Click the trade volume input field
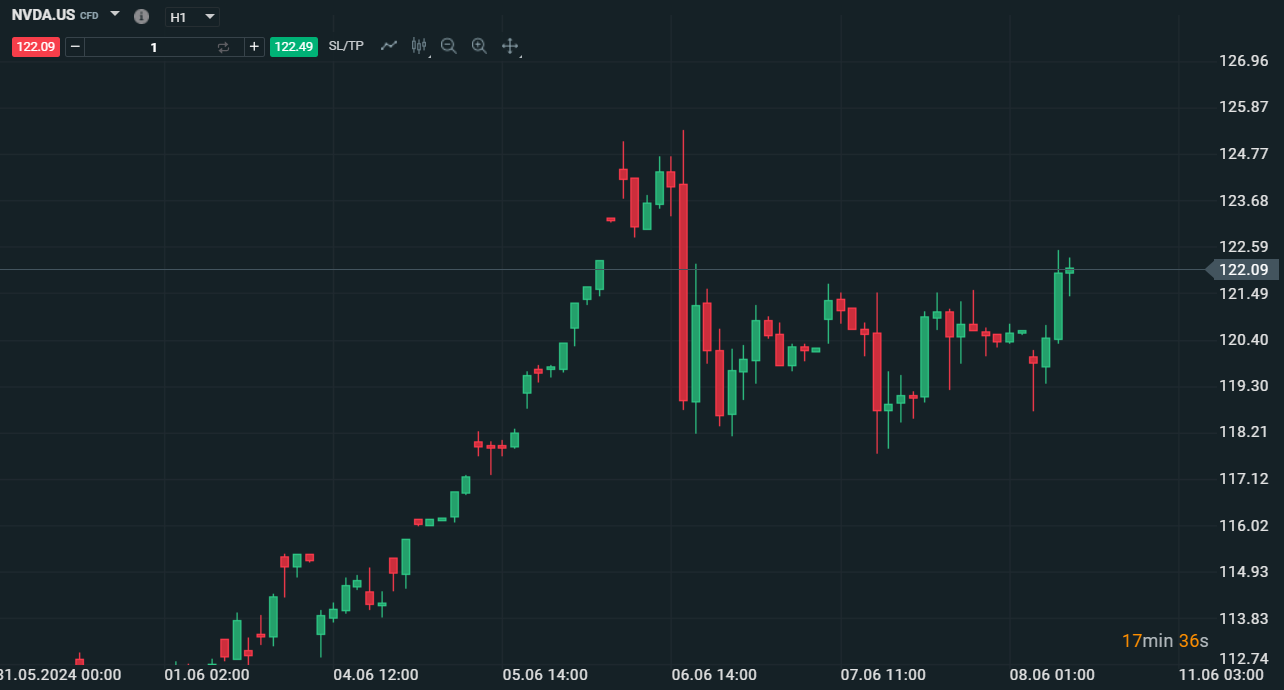The width and height of the screenshot is (1284, 690). 153,47
